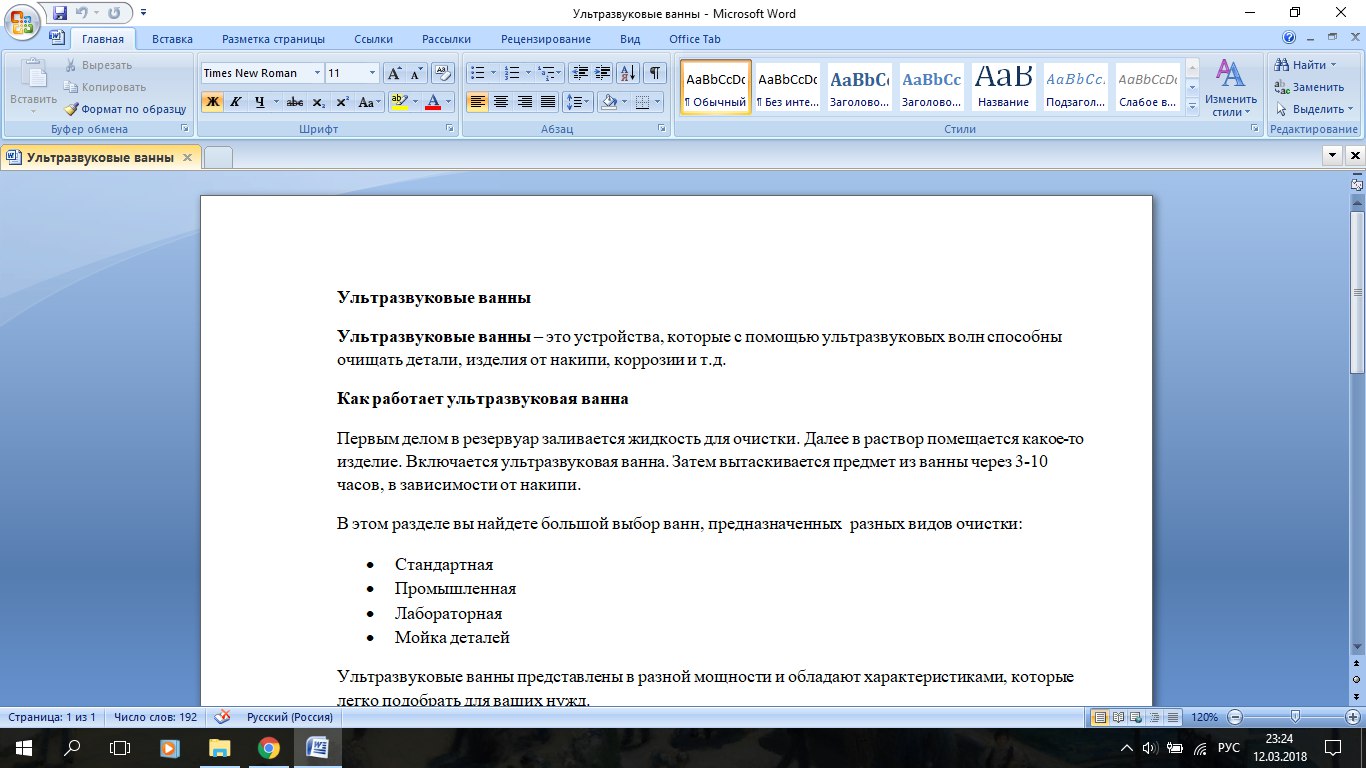
Task: Apply superscript formatting
Action: click(x=342, y=102)
